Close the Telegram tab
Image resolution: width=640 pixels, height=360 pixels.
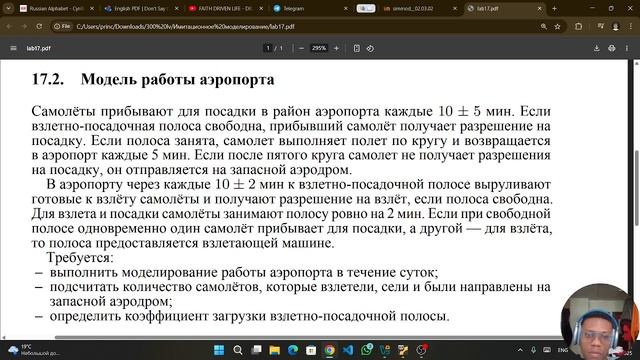[346, 9]
